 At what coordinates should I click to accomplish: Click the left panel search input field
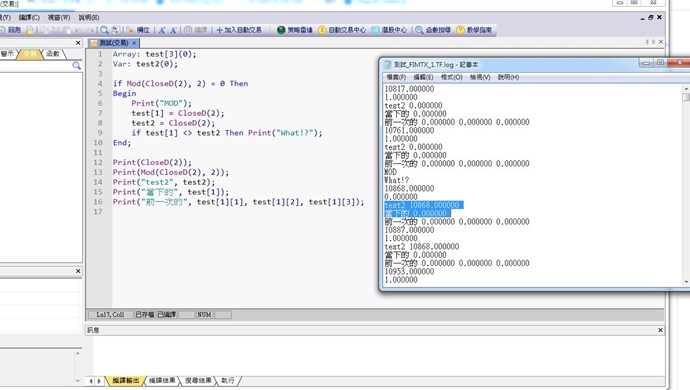click(x=36, y=65)
